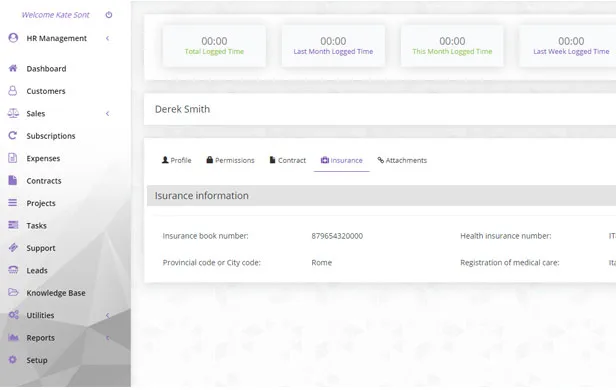This screenshot has width=616, height=390.
Task: Switch to the Contract tab
Action: (x=288, y=160)
